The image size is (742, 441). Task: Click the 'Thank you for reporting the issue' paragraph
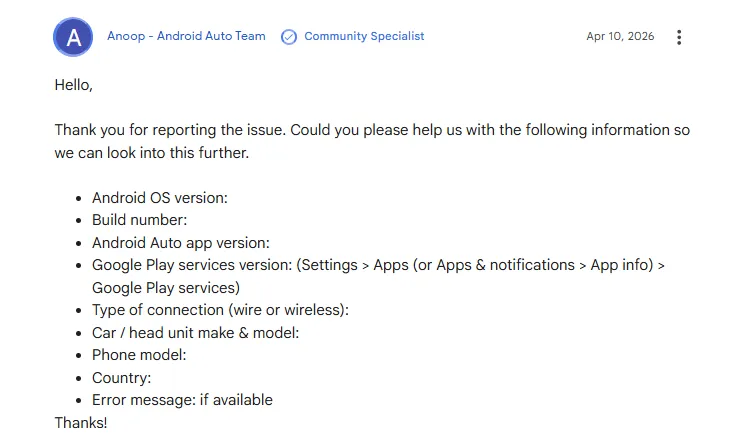tap(372, 141)
